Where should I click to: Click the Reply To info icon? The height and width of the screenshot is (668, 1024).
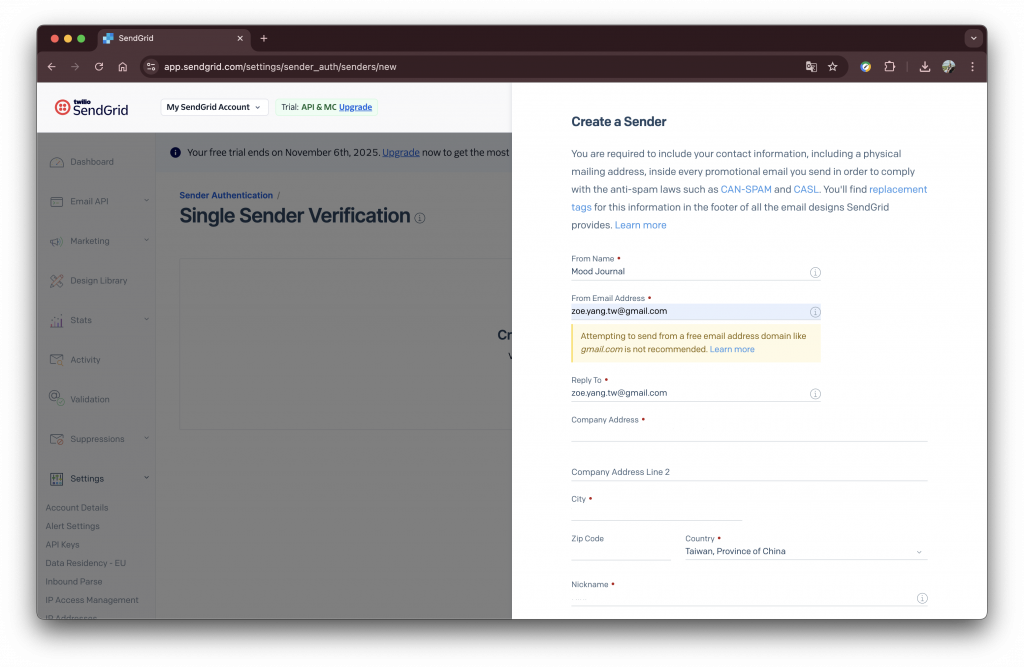(x=815, y=394)
